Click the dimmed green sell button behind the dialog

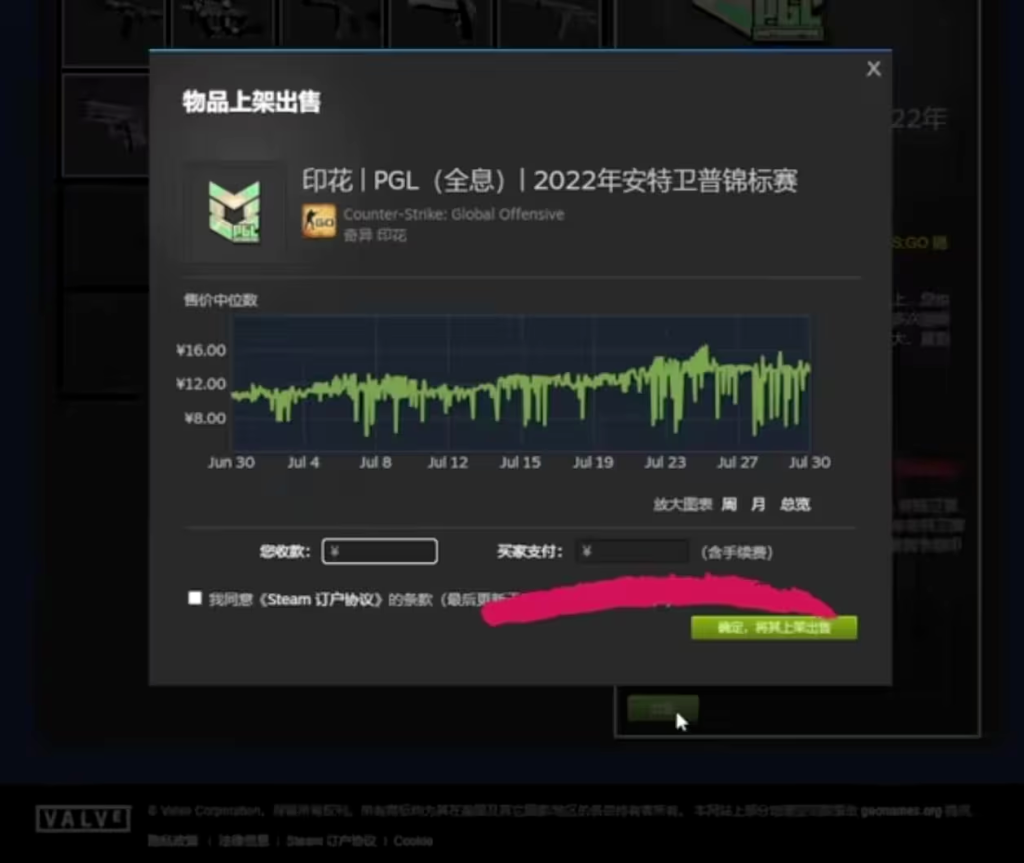tap(663, 708)
